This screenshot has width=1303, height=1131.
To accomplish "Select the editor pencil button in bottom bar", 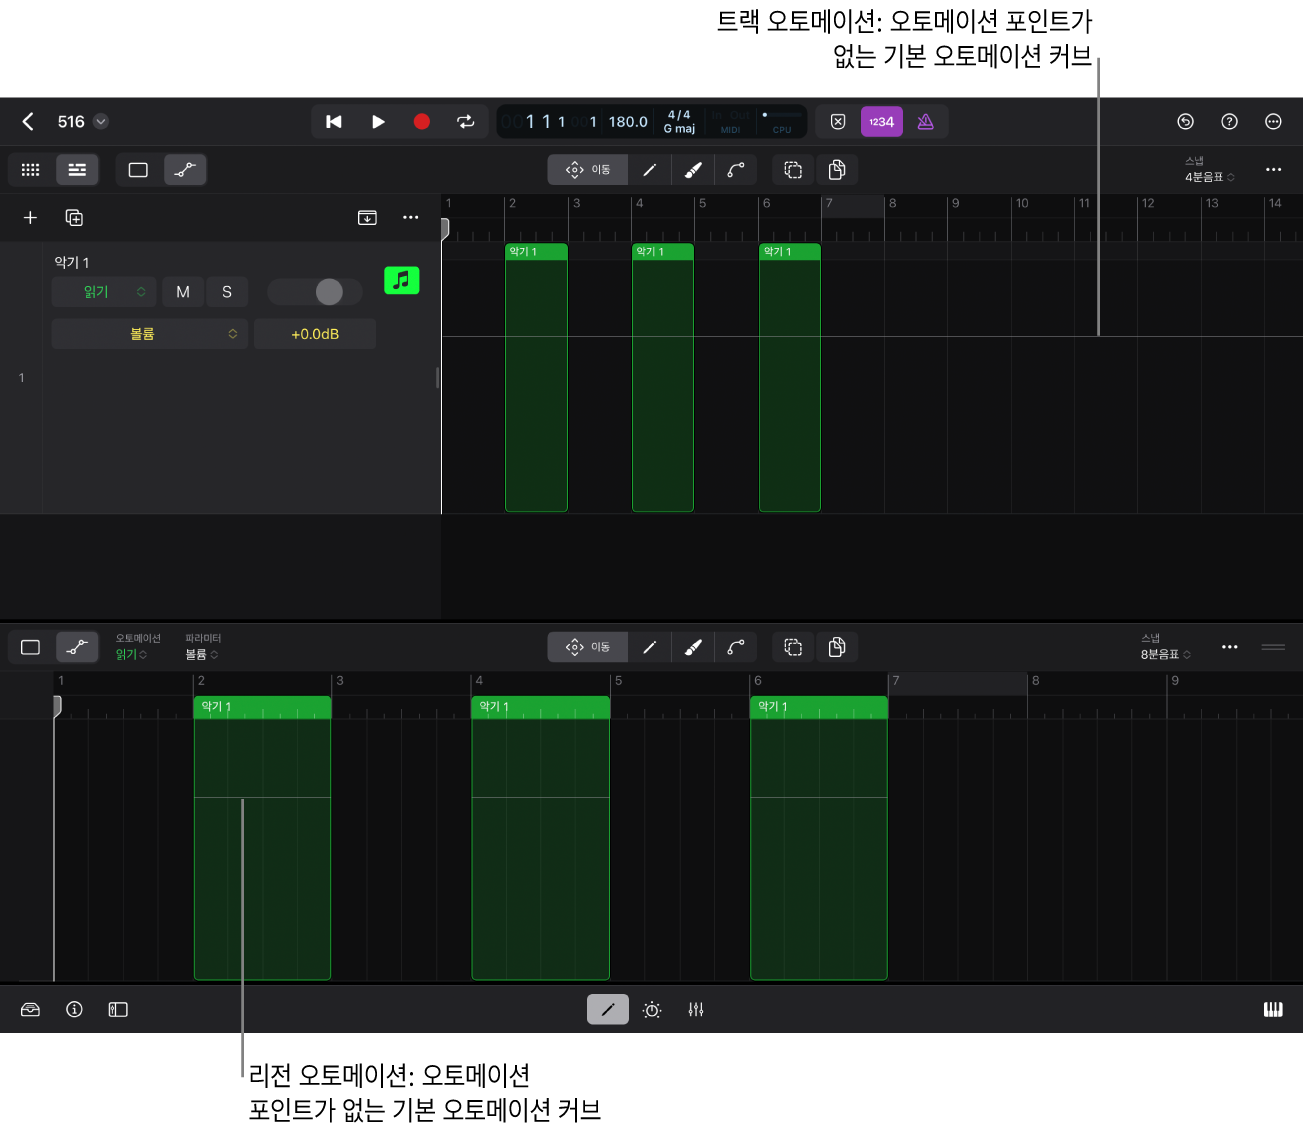I will (608, 1009).
